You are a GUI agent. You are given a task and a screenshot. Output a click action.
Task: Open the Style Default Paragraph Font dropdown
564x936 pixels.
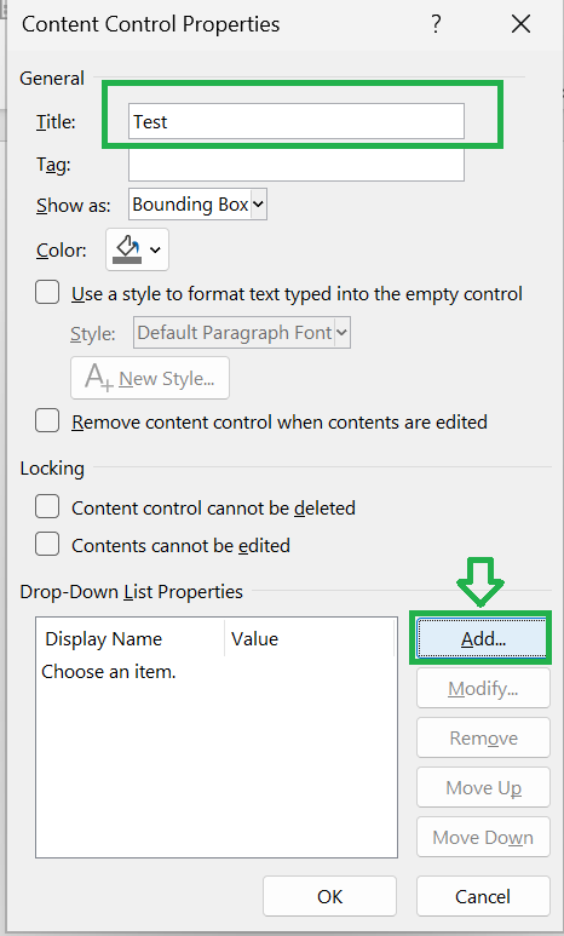[x=242, y=332]
